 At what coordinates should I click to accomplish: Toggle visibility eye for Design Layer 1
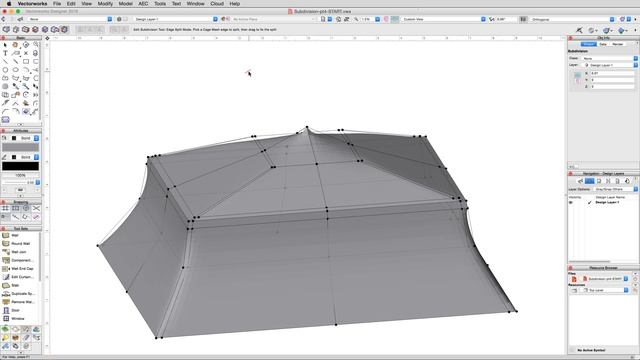(x=571, y=202)
